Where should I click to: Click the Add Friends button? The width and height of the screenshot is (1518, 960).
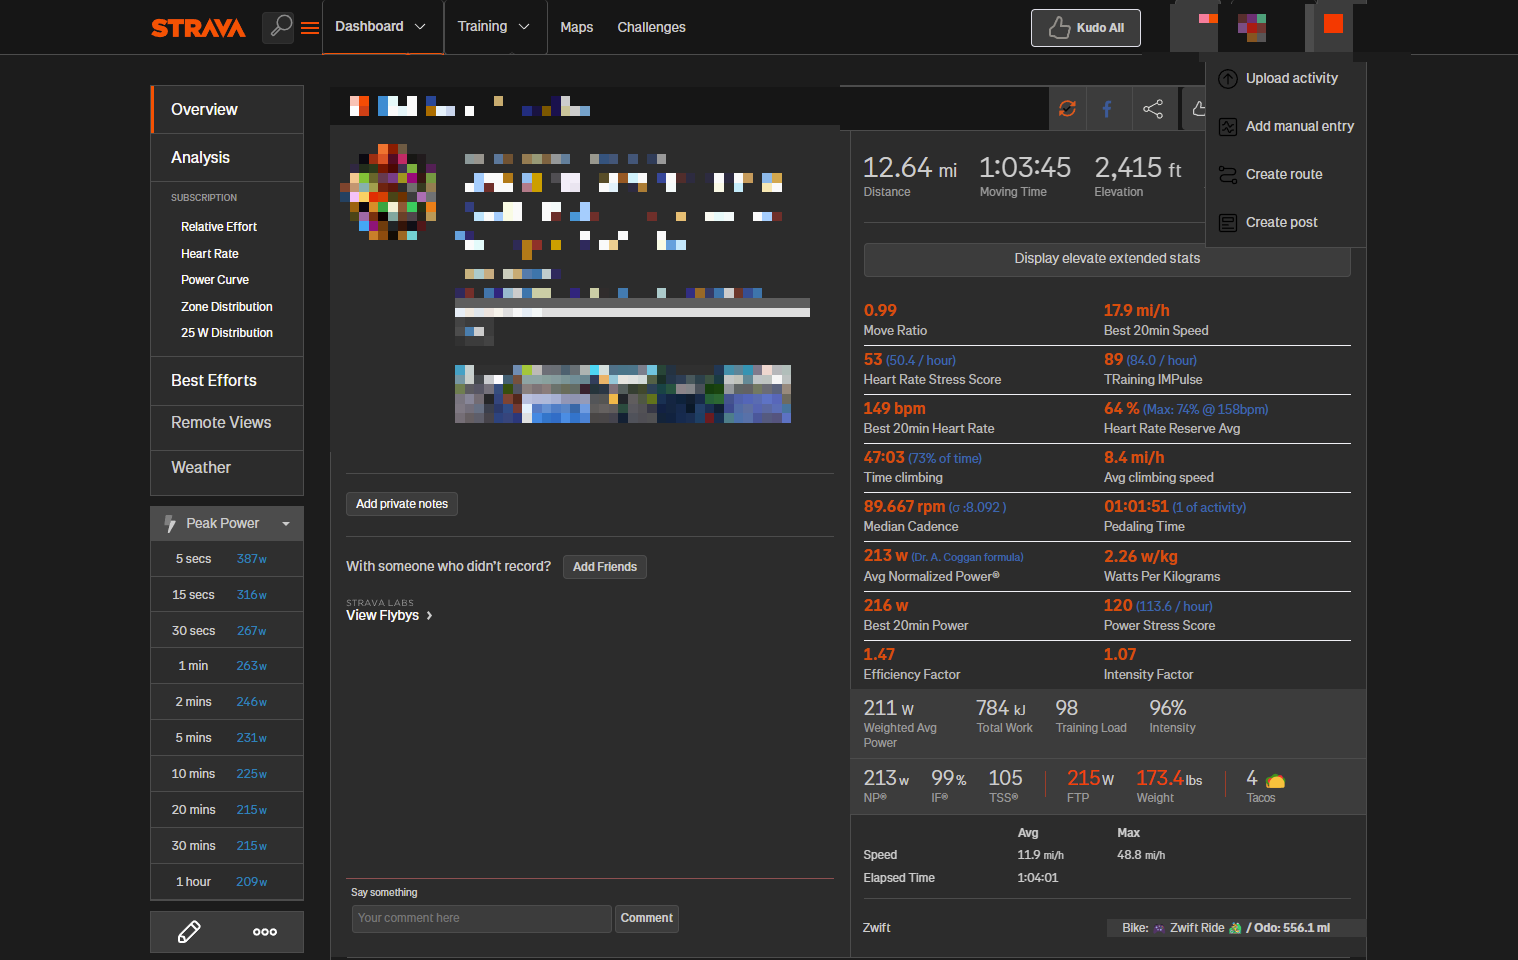tap(605, 567)
